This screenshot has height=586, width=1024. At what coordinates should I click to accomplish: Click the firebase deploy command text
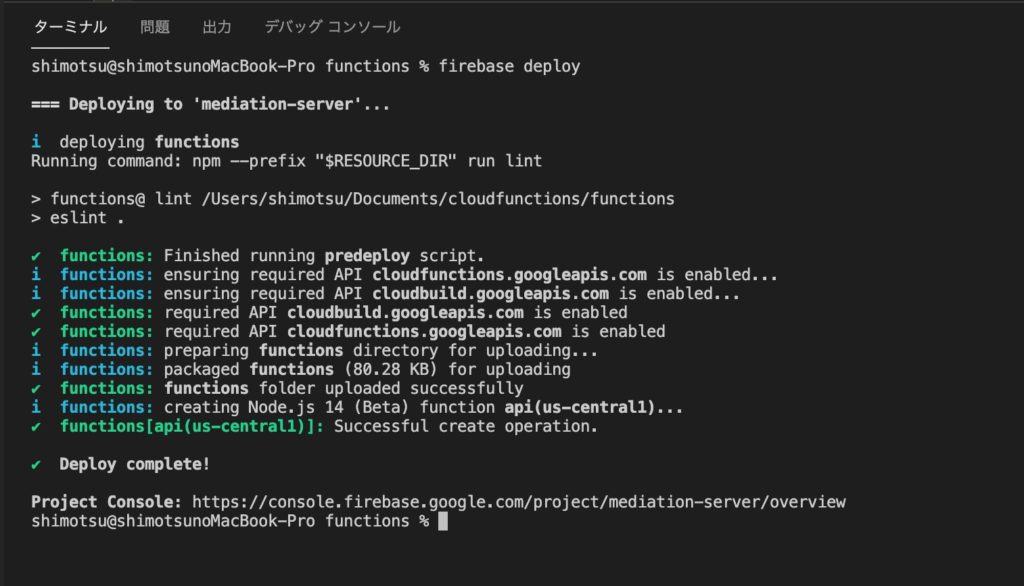(509, 66)
